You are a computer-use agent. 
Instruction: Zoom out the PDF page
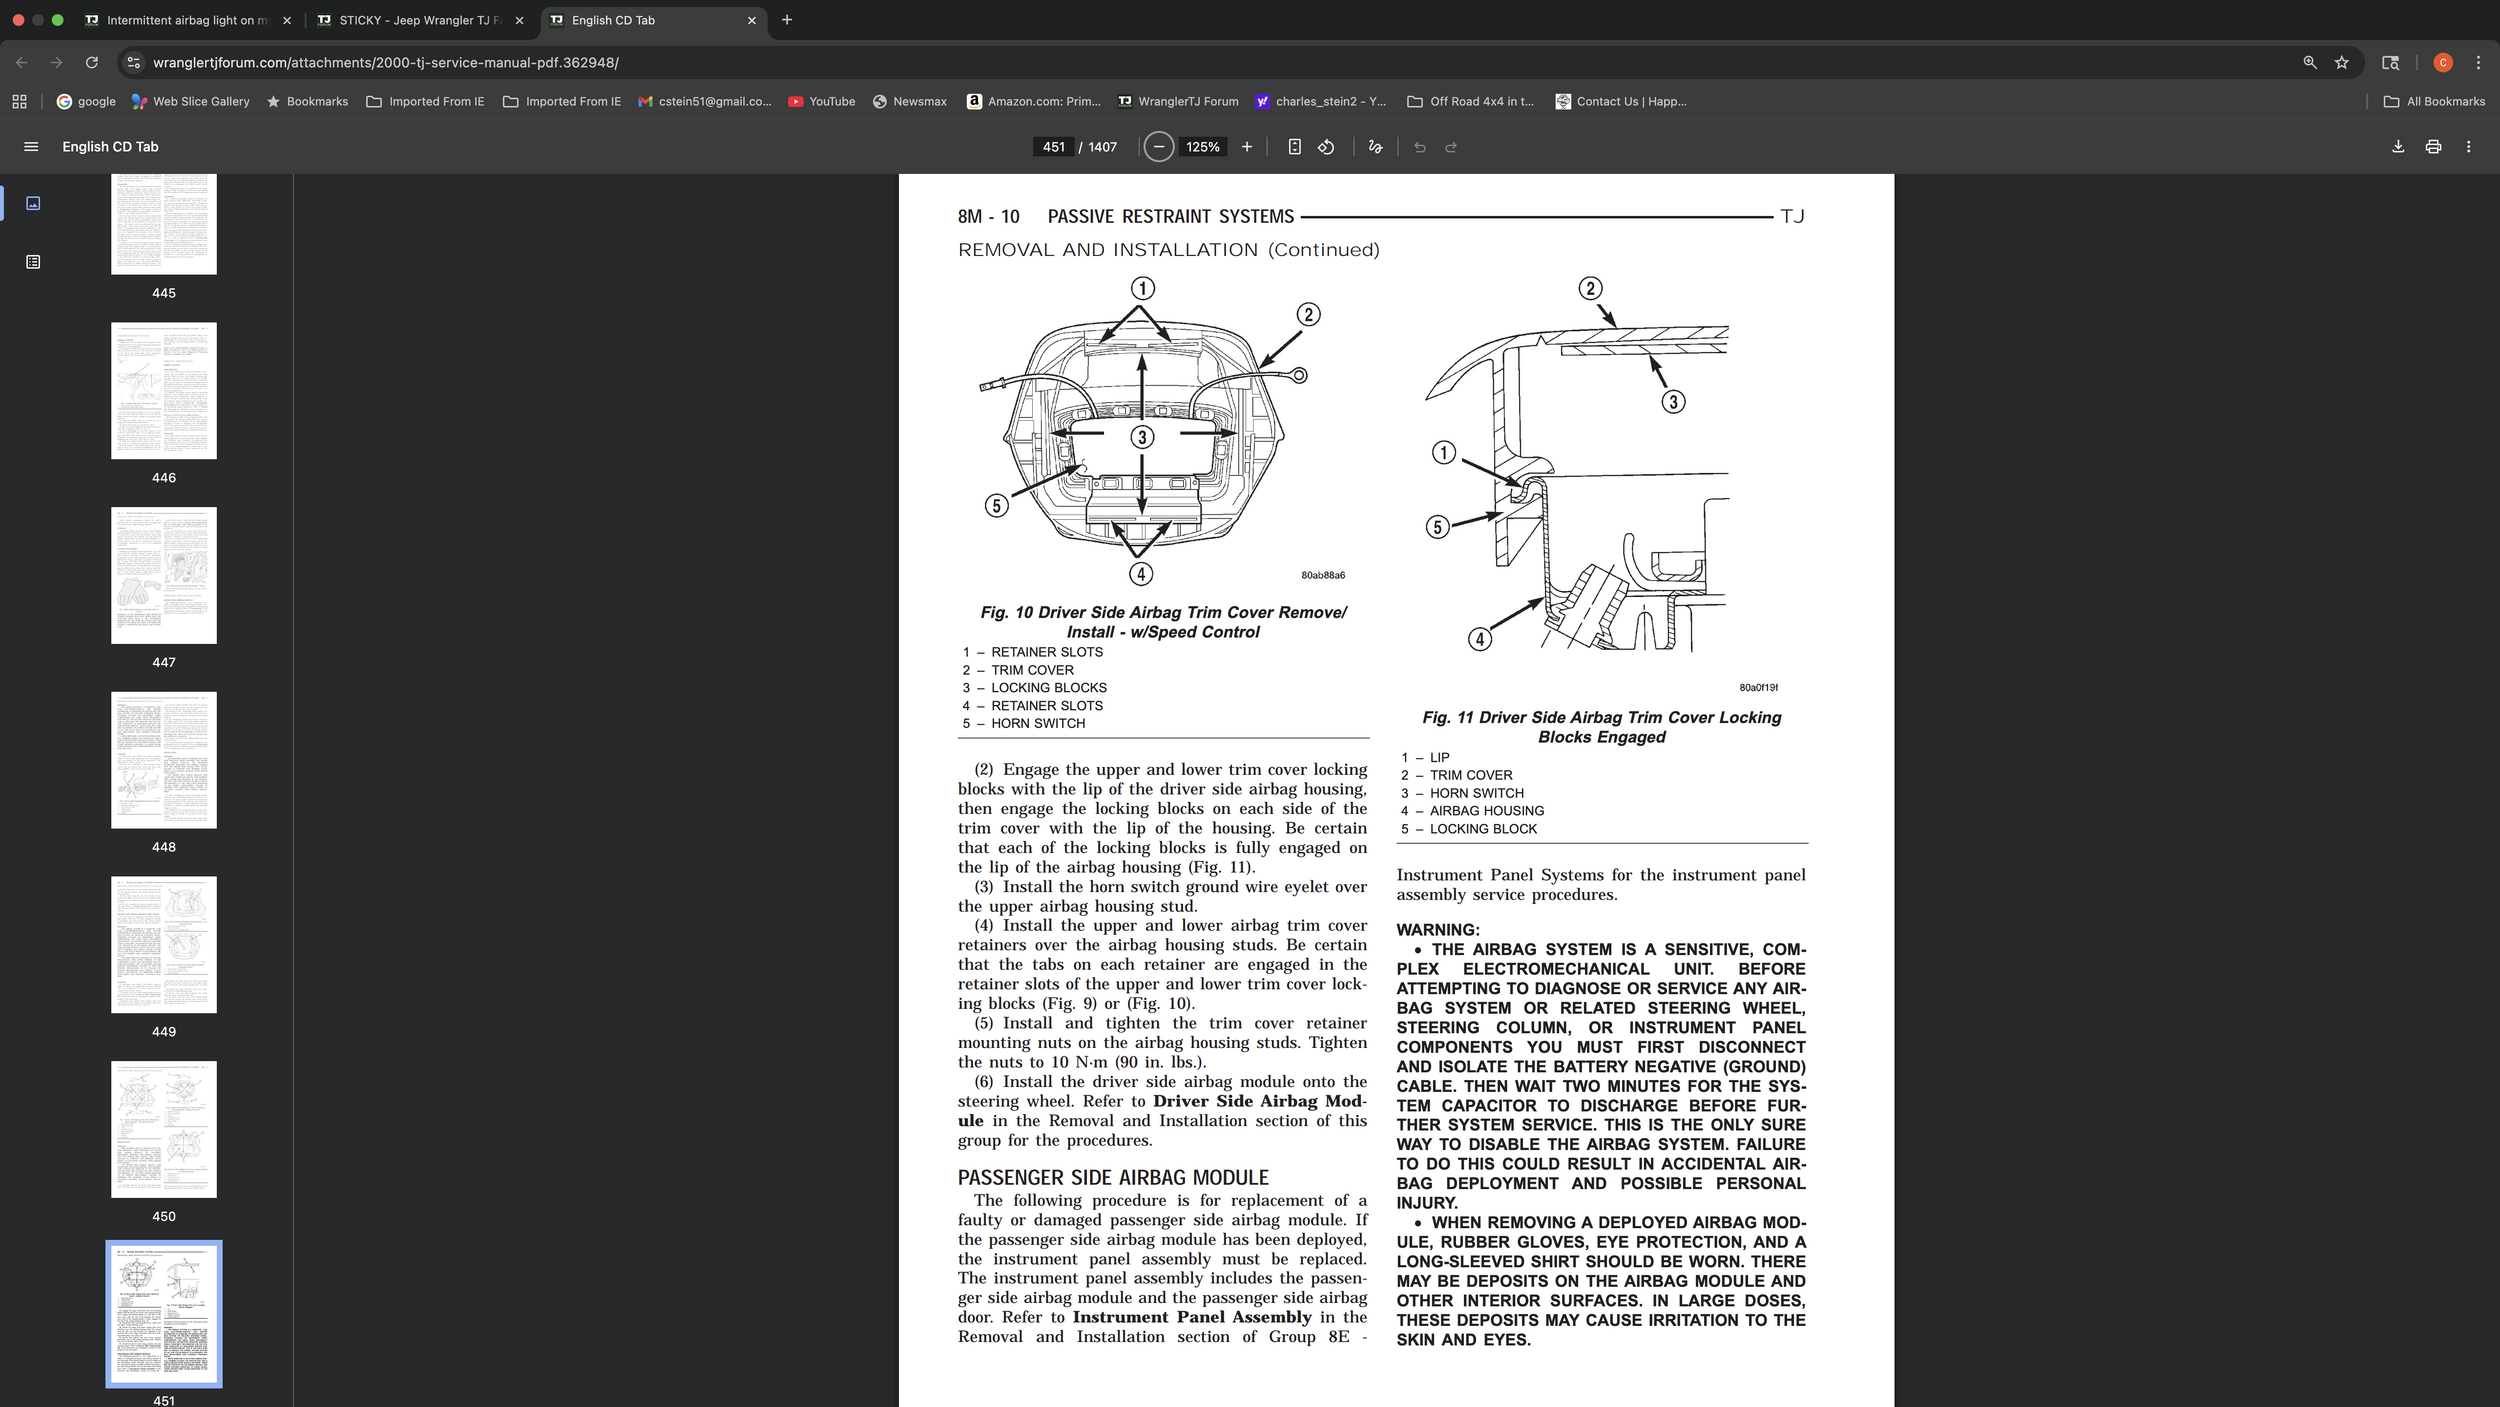(1158, 147)
